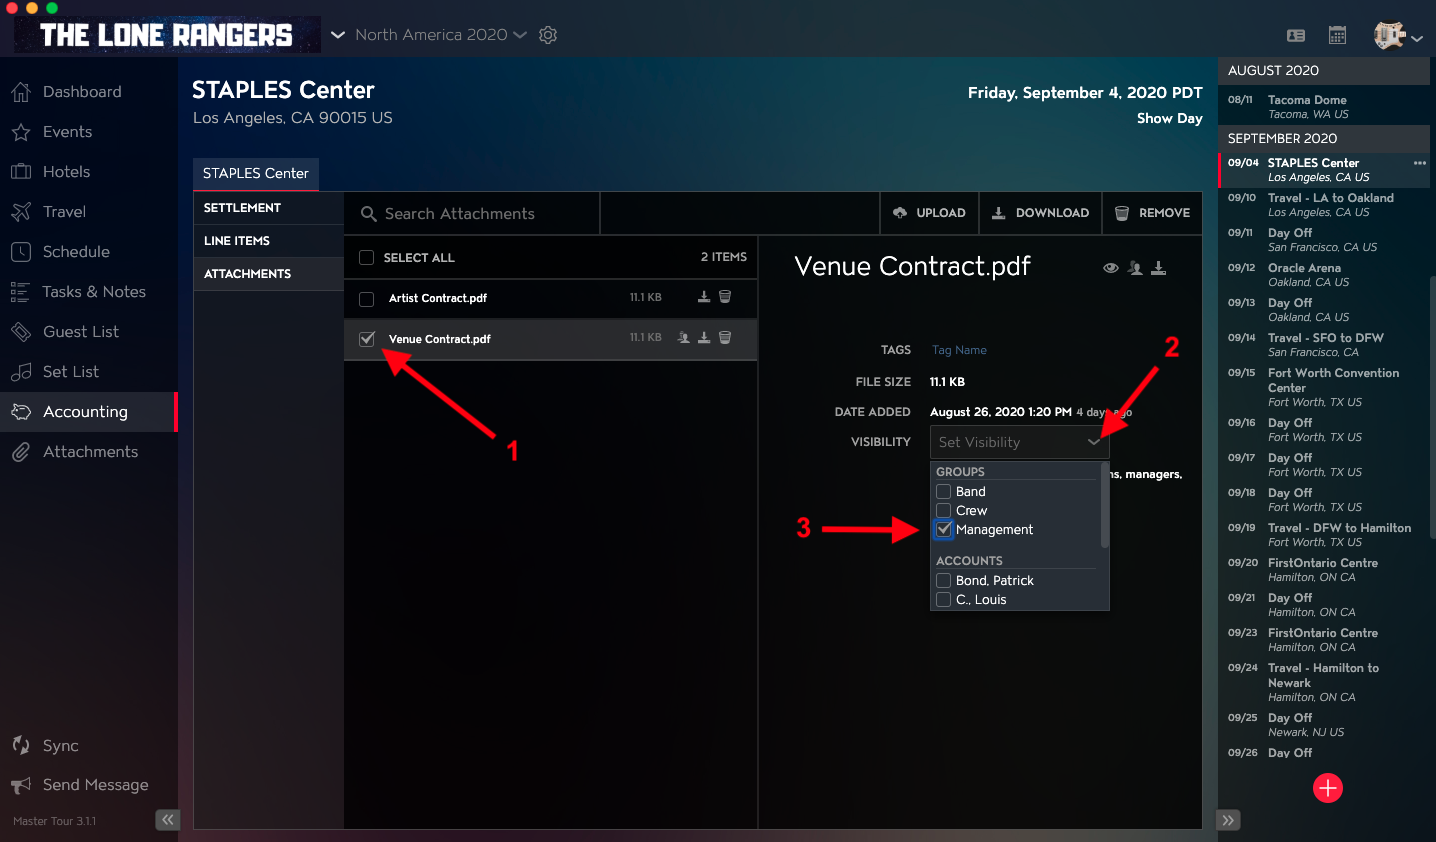Open the Dashboard home icon
This screenshot has height=842, width=1436.
[x=21, y=92]
